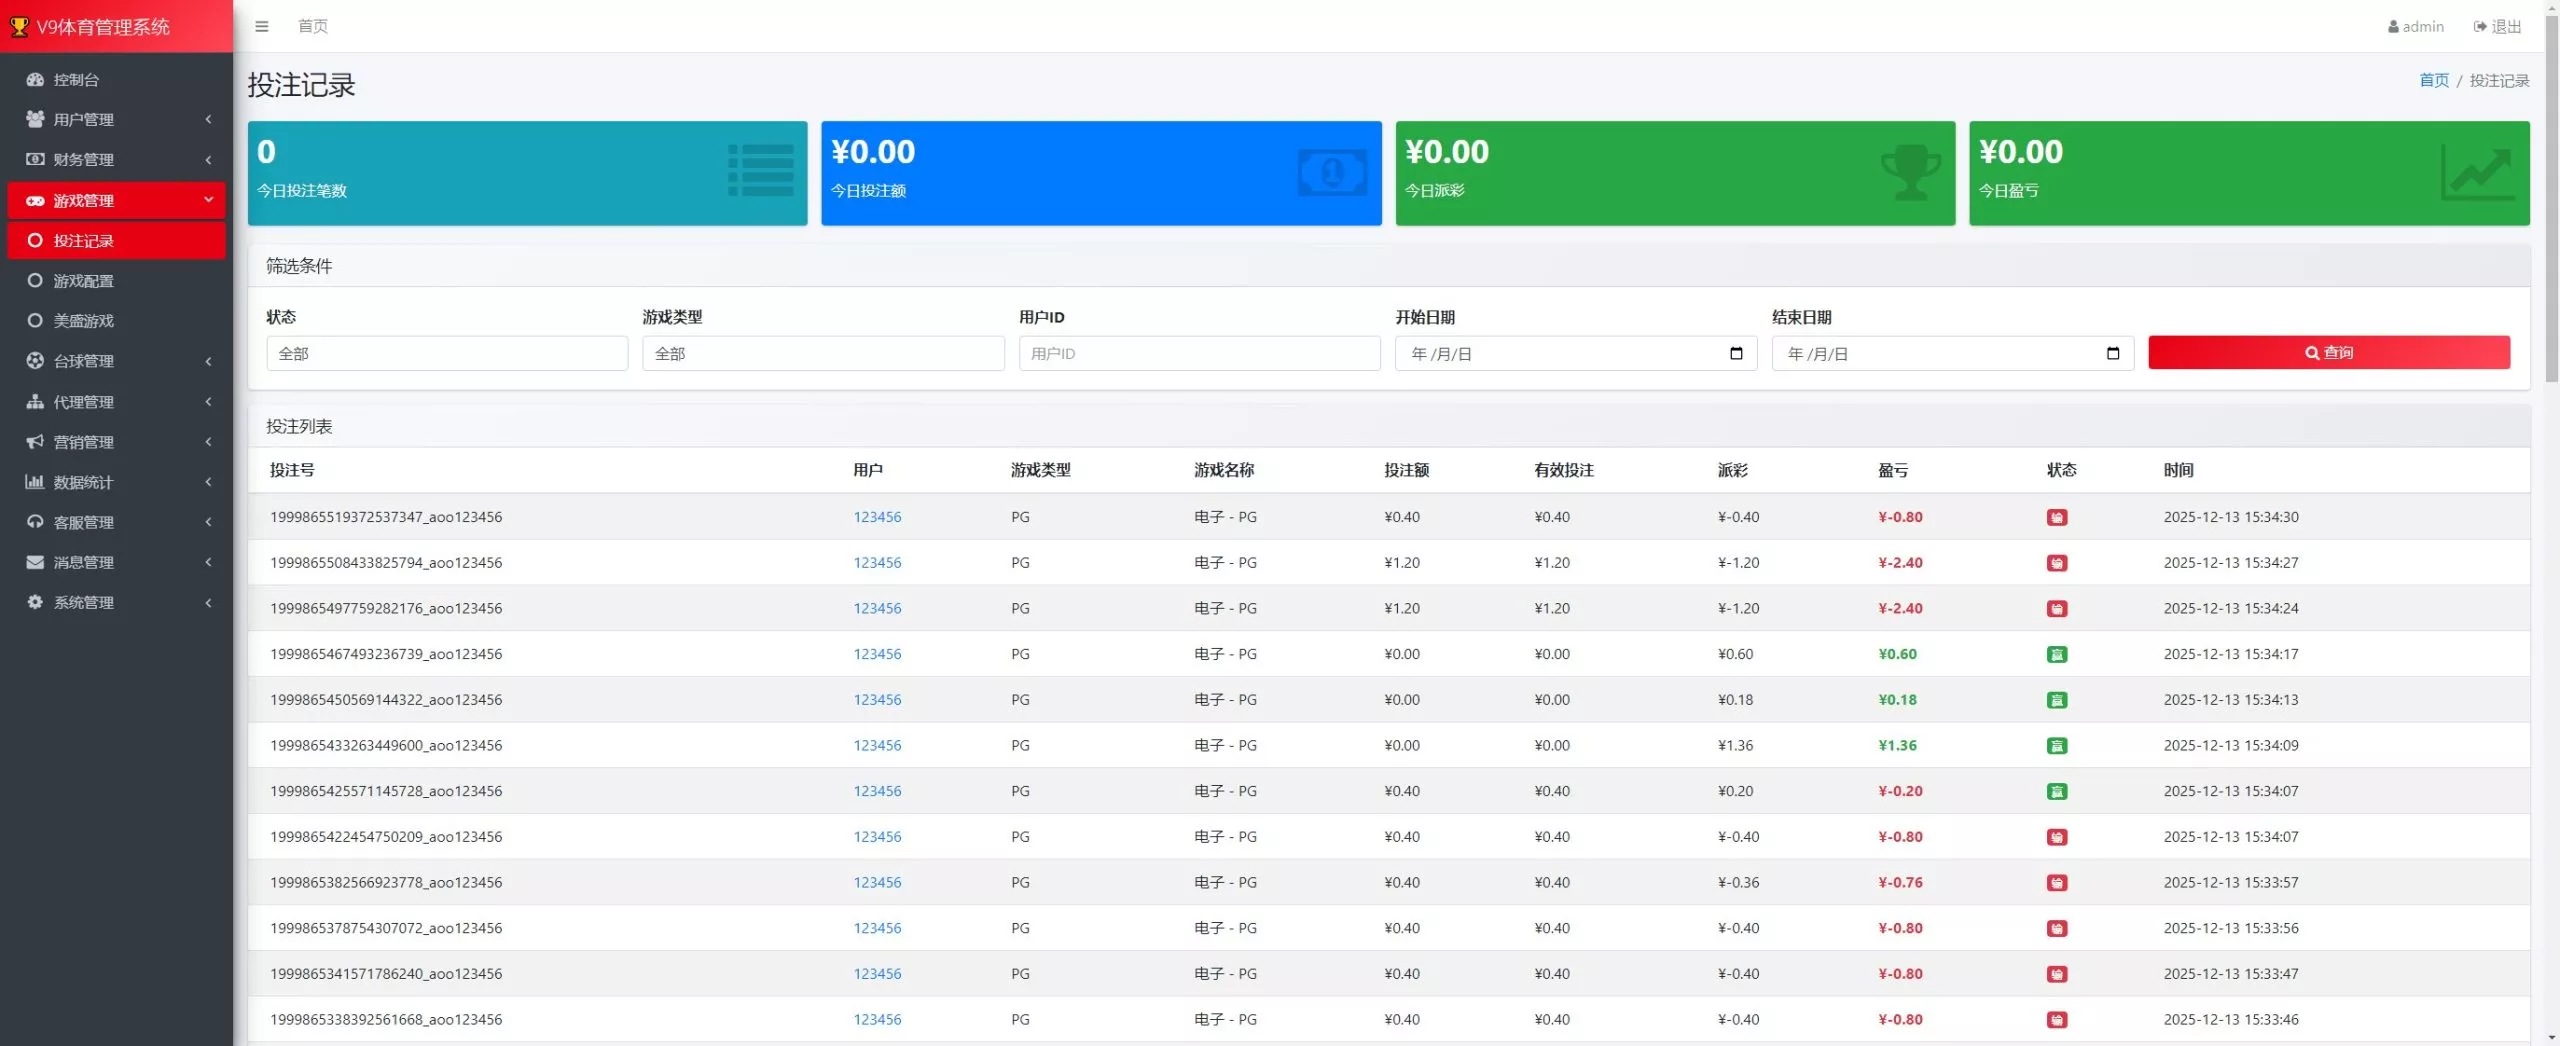Open the 游戏类型 filter dropdown
2560x1046 pixels.
click(822, 354)
